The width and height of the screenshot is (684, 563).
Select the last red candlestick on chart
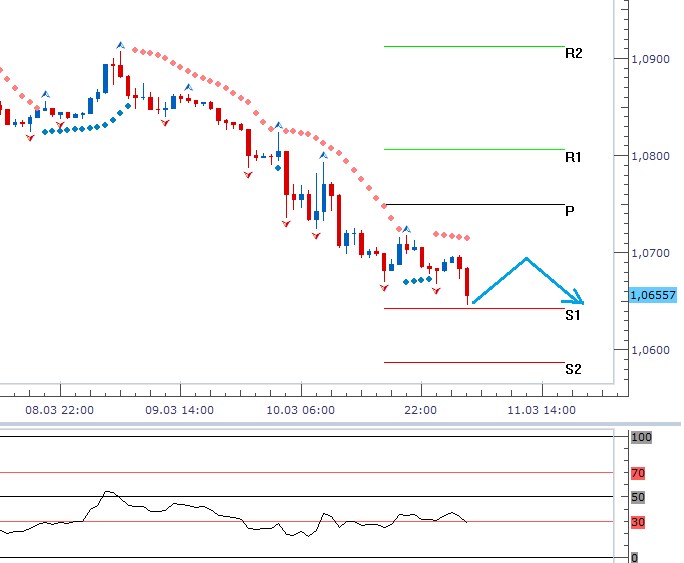467,283
